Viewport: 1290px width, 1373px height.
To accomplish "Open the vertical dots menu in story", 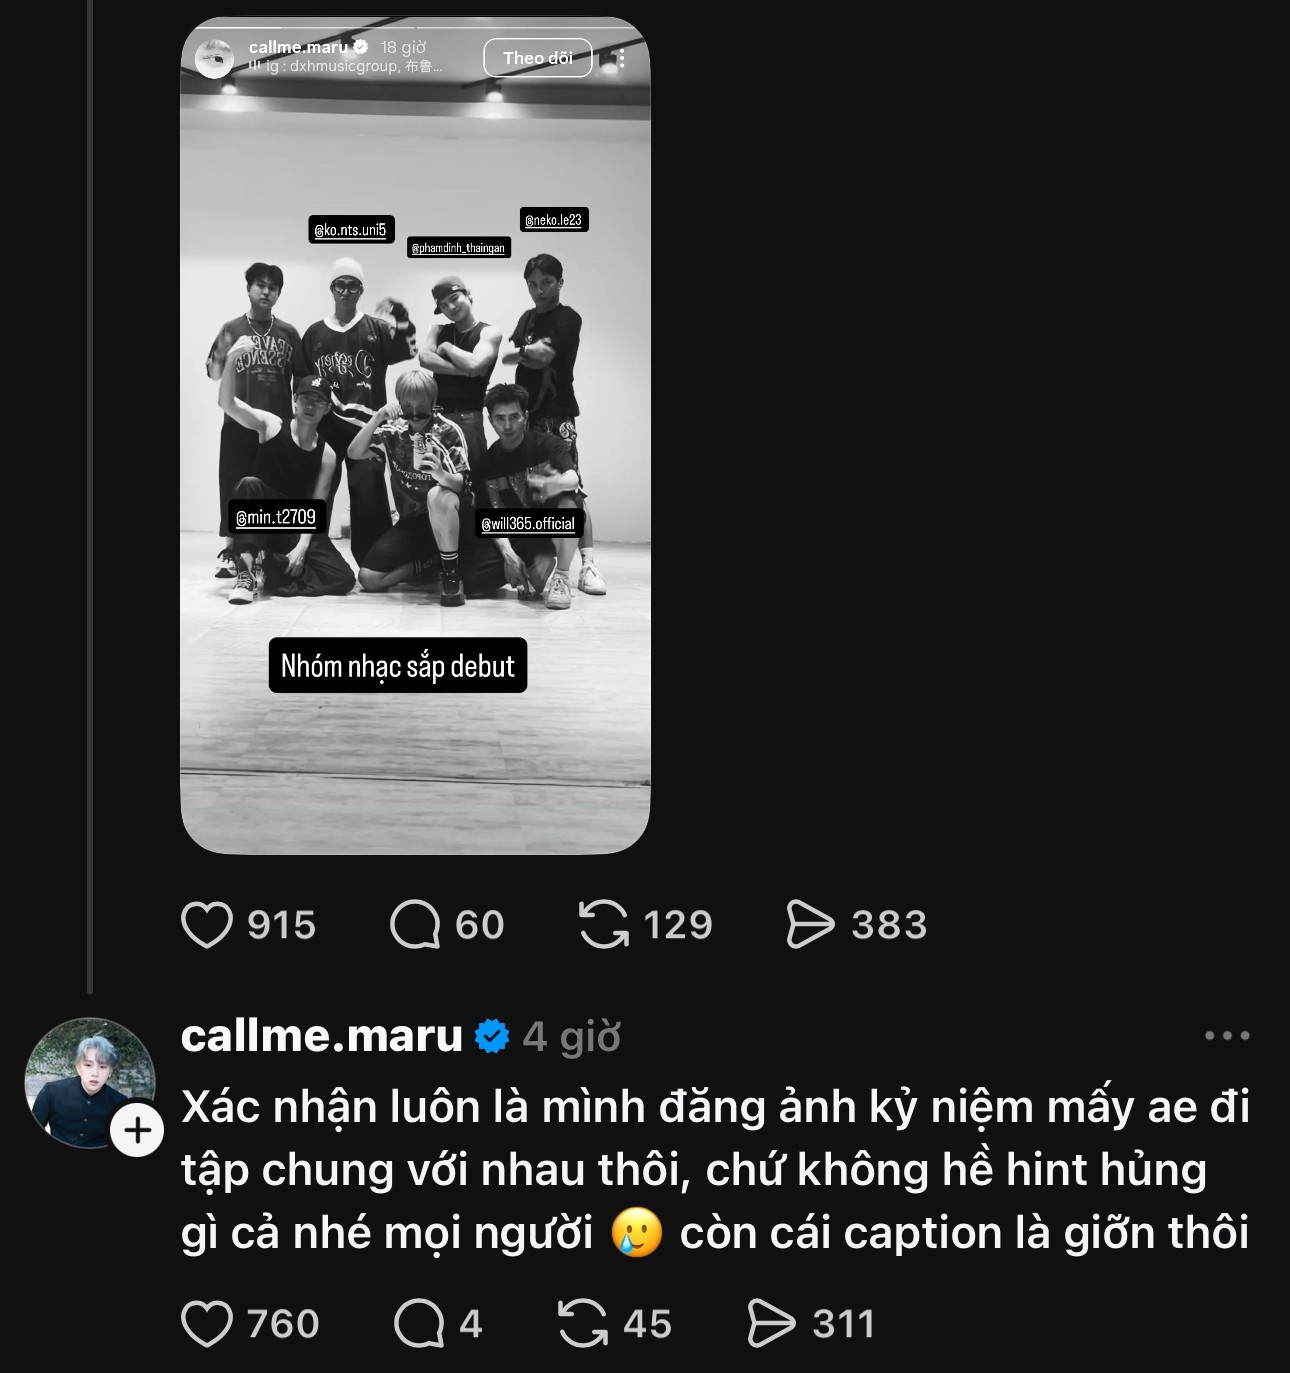I will click(x=622, y=58).
